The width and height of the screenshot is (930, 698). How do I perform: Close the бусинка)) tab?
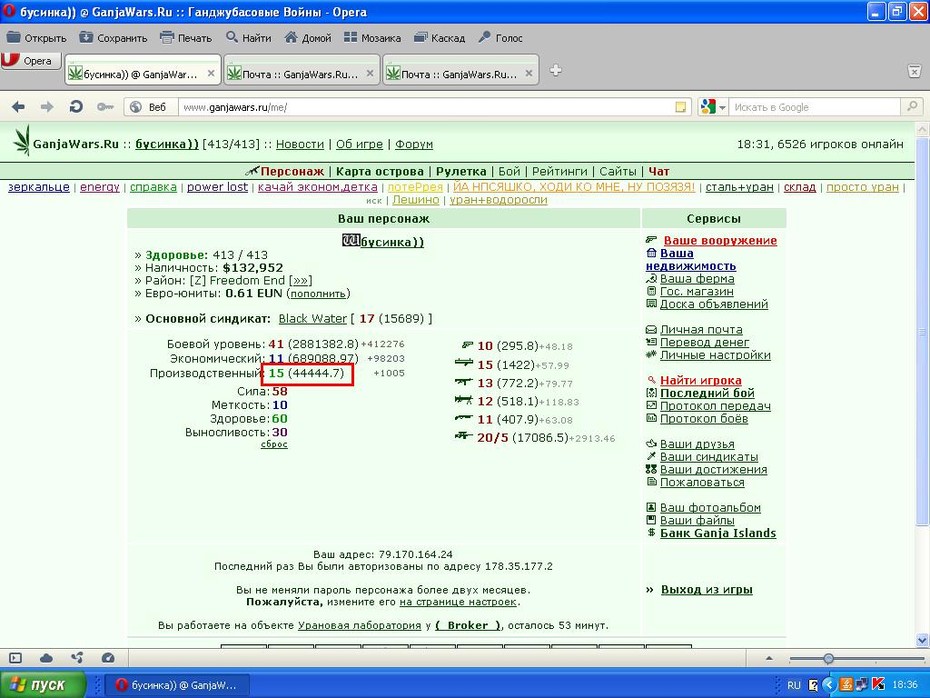[x=211, y=74]
